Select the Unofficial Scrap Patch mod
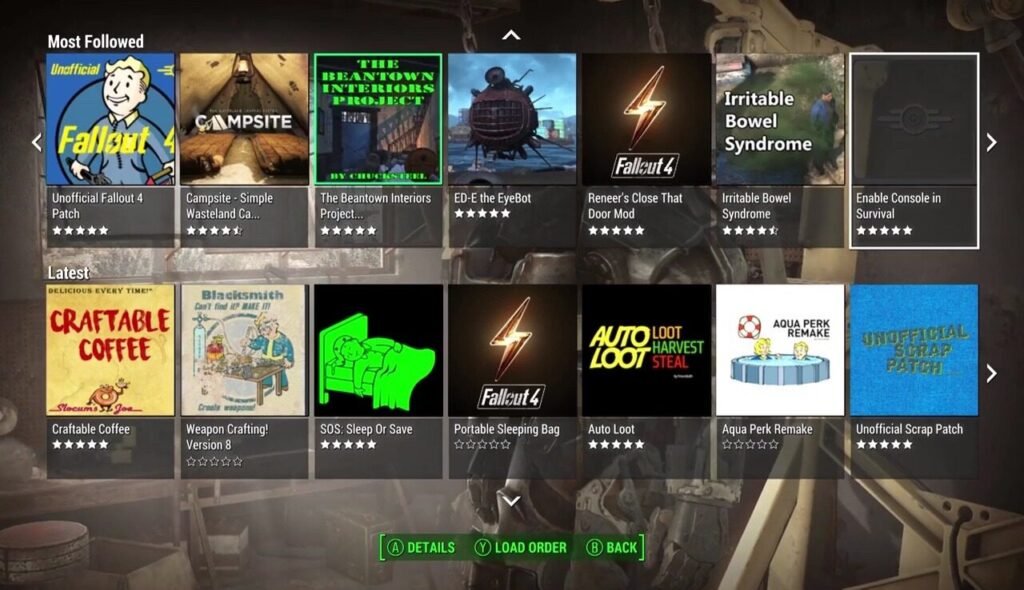The width and height of the screenshot is (1024, 590). [x=914, y=381]
